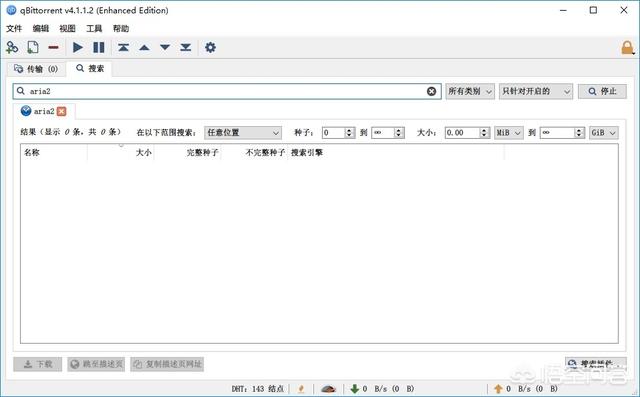Click the orange upload speed arrow
The height and width of the screenshot is (397, 640).
(498, 389)
